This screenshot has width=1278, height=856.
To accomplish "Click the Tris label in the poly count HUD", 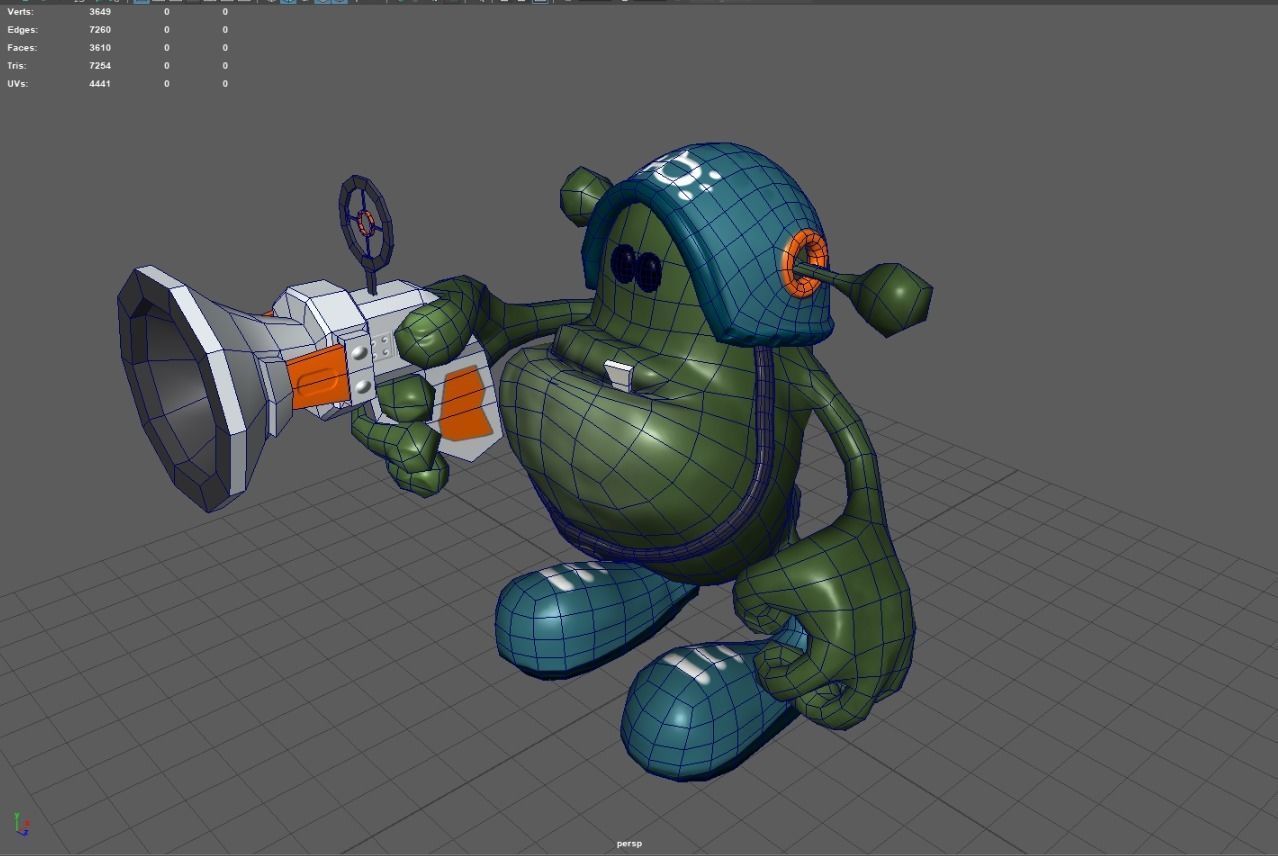I will [x=17, y=66].
